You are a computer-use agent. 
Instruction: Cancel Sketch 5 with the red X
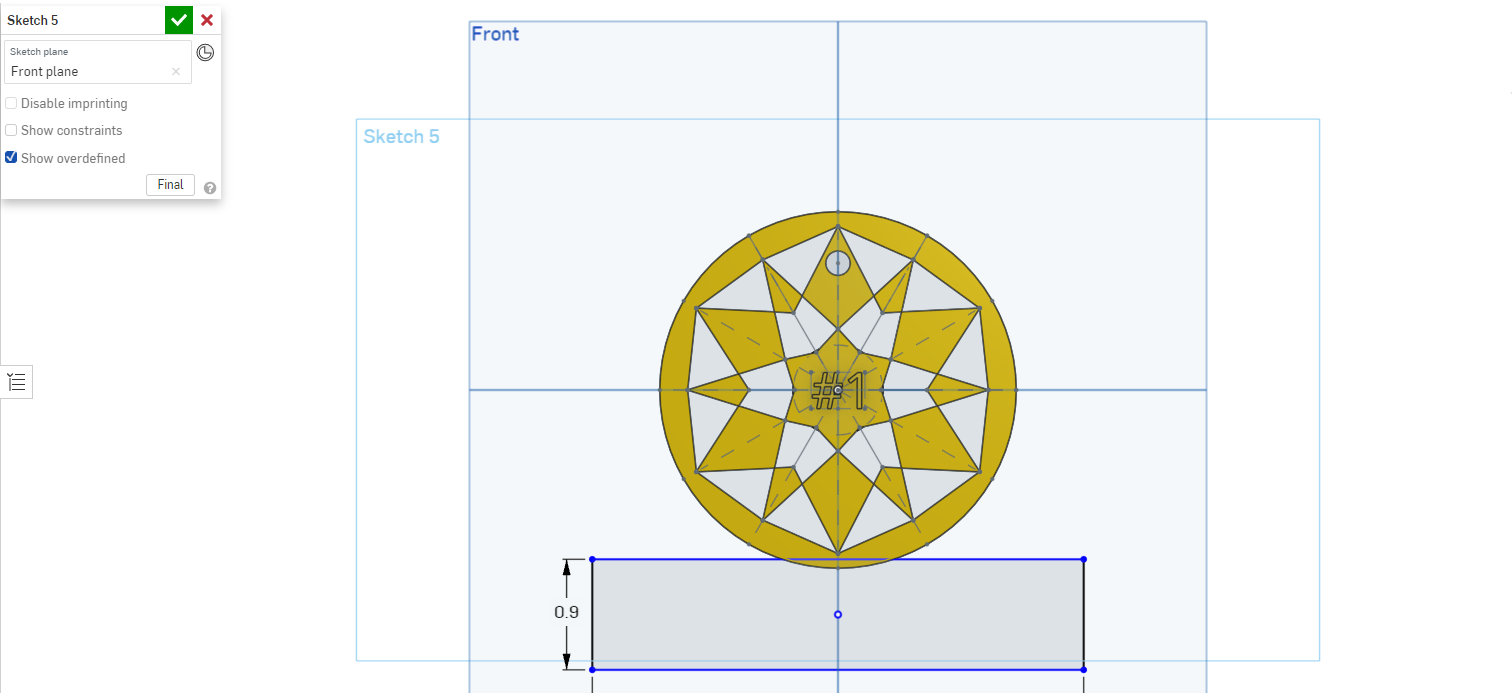pos(207,20)
